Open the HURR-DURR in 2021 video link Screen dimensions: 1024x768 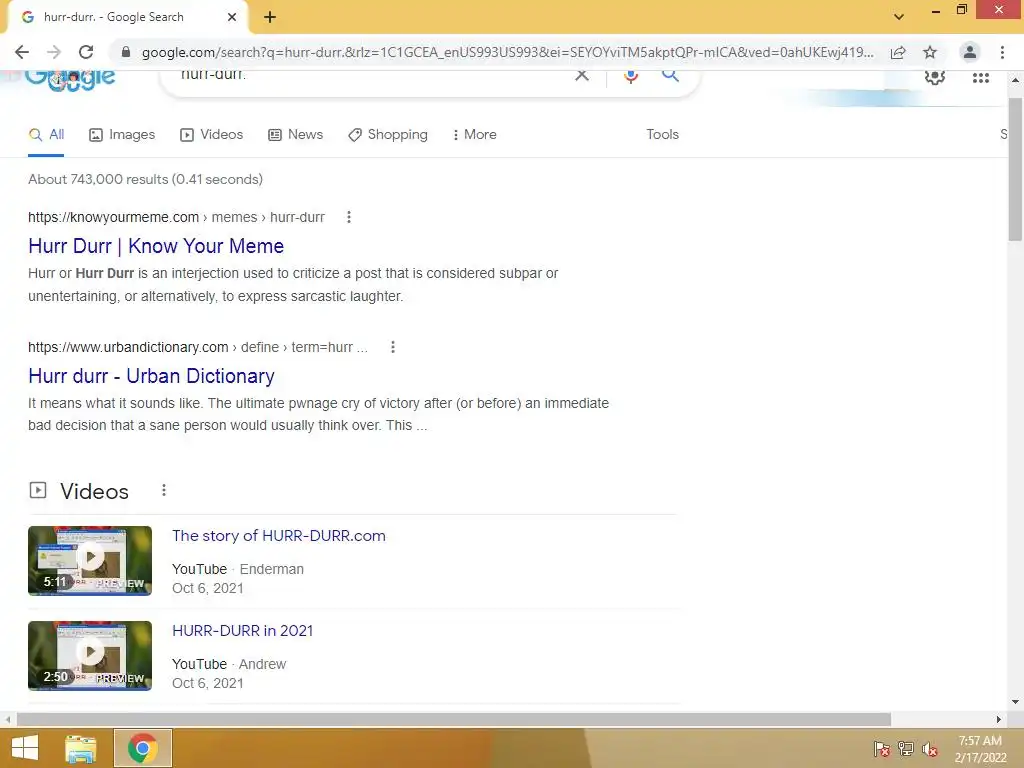click(x=242, y=631)
